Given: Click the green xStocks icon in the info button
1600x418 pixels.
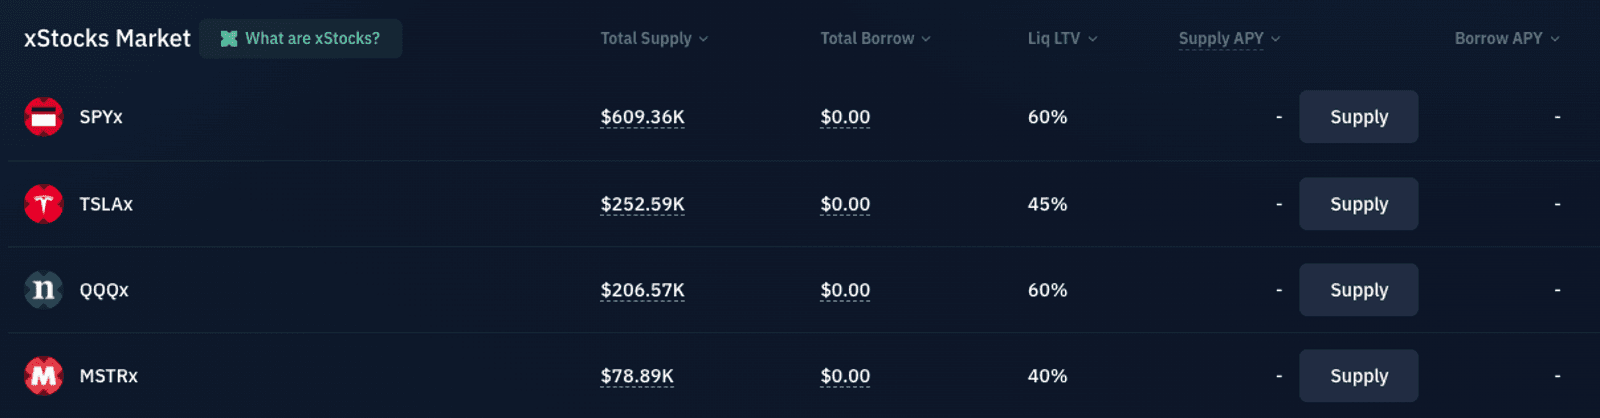Looking at the screenshot, I should pyautogui.click(x=229, y=39).
